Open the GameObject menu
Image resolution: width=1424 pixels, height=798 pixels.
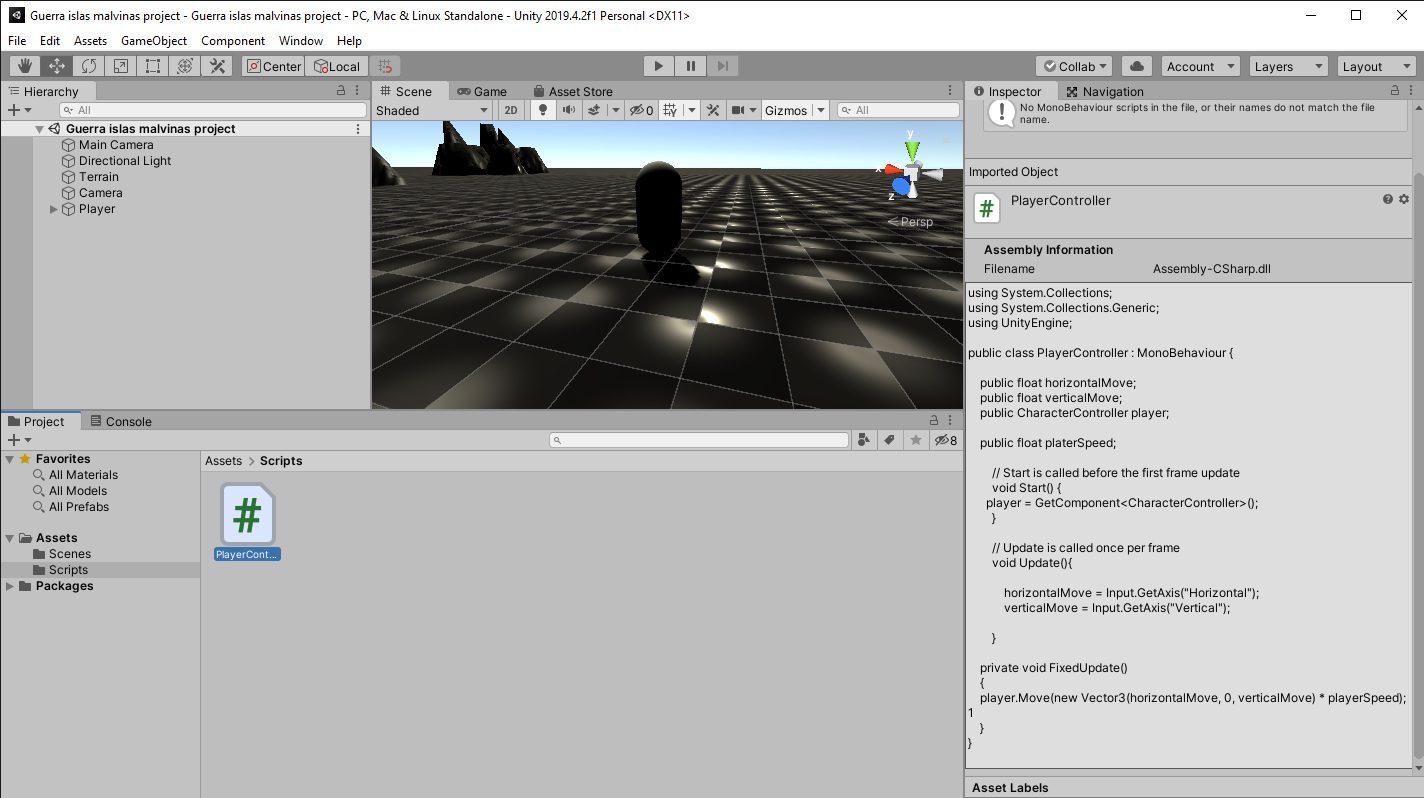tap(154, 41)
